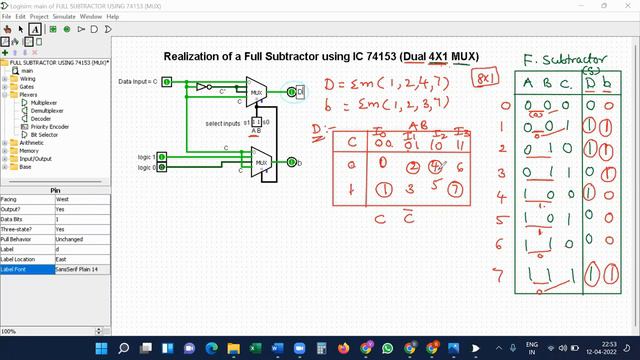Open WhatsApp from taskbar
Screen dimensions: 640x360
[388, 349]
